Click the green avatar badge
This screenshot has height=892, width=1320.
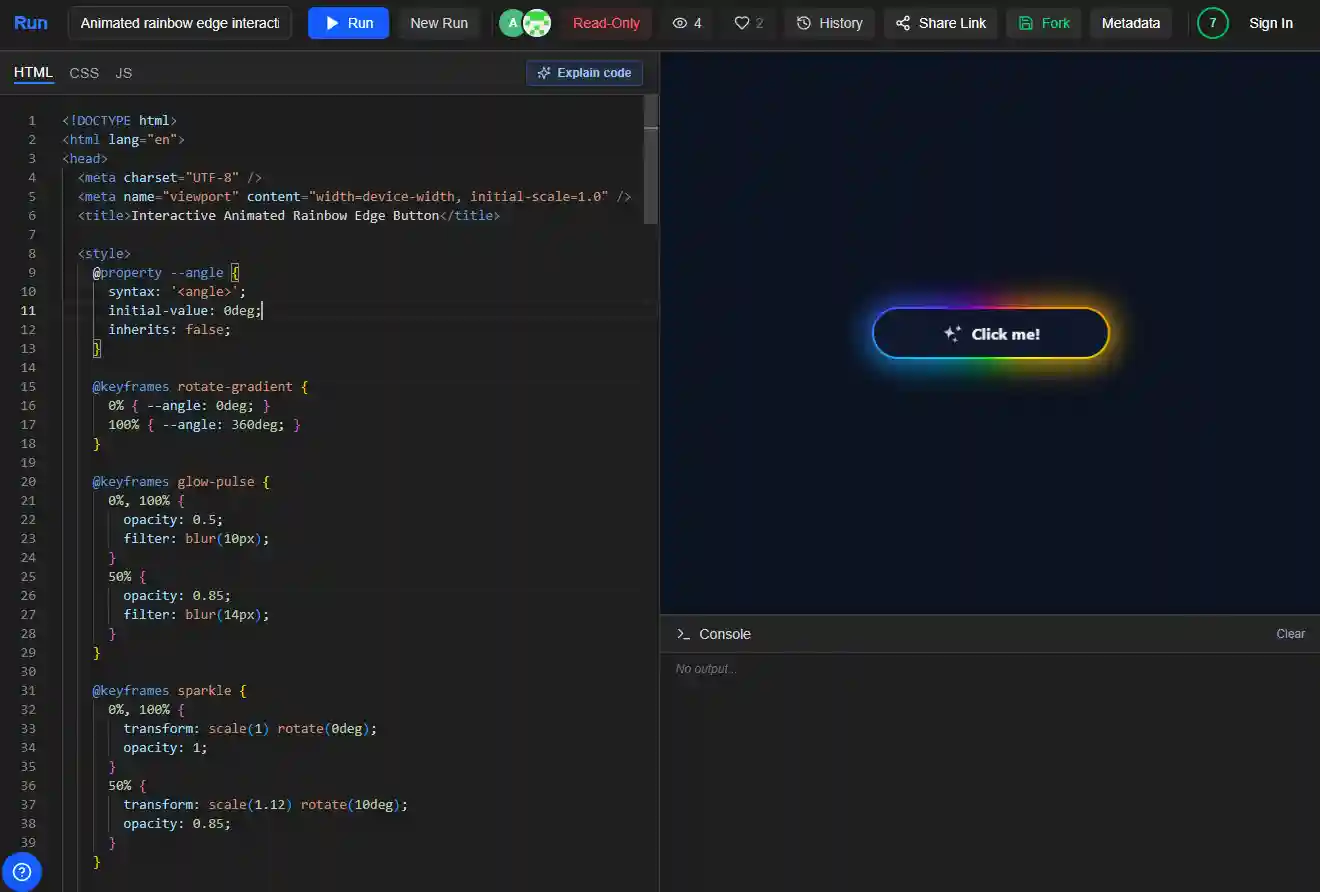coord(511,21)
